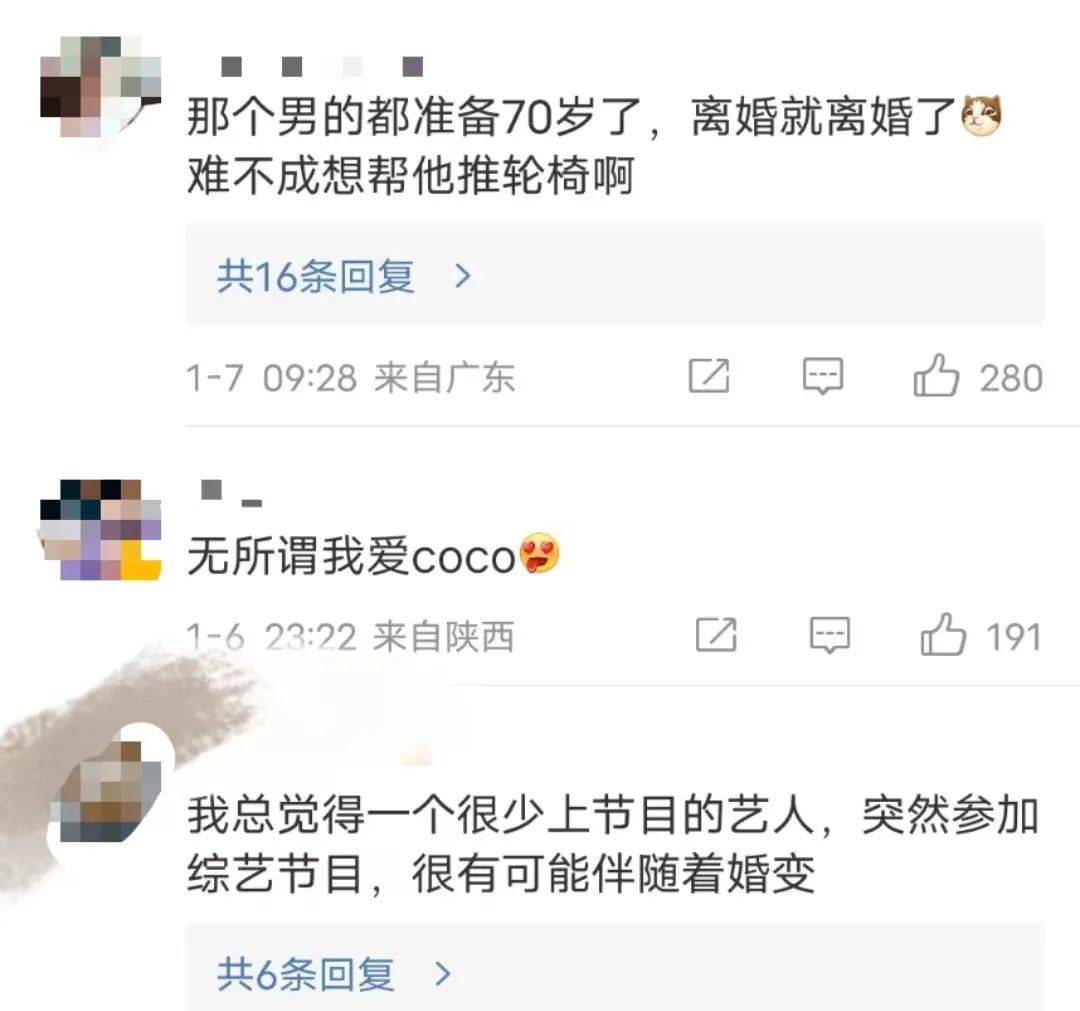The image size is (1080, 1011).
Task: Open the second commenter's username
Action: pos(231,493)
